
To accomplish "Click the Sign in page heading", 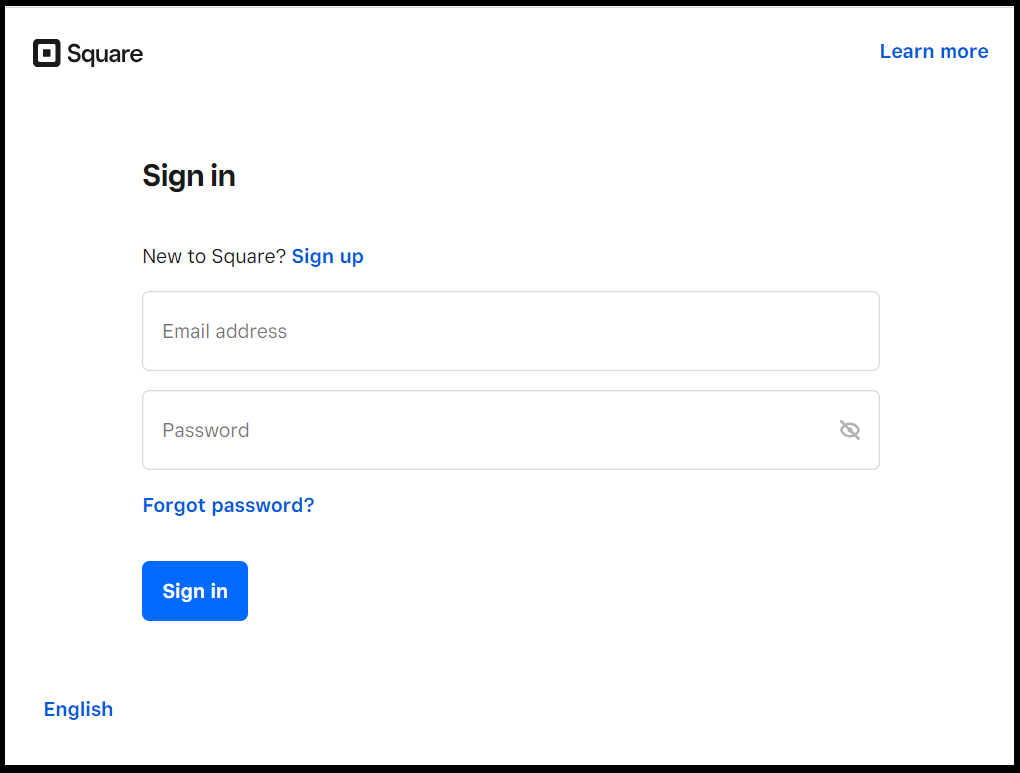I will point(189,176).
